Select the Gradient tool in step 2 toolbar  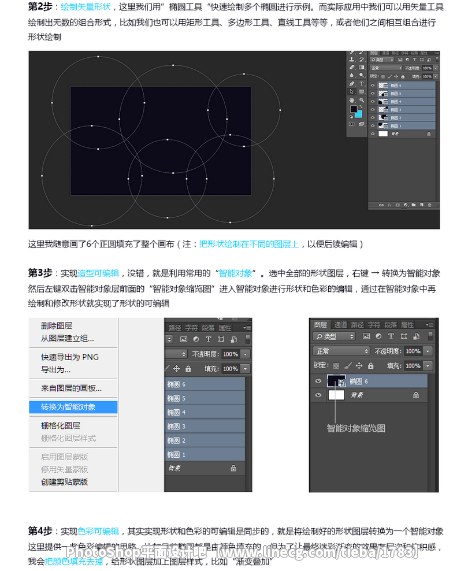pyautogui.click(x=362, y=67)
